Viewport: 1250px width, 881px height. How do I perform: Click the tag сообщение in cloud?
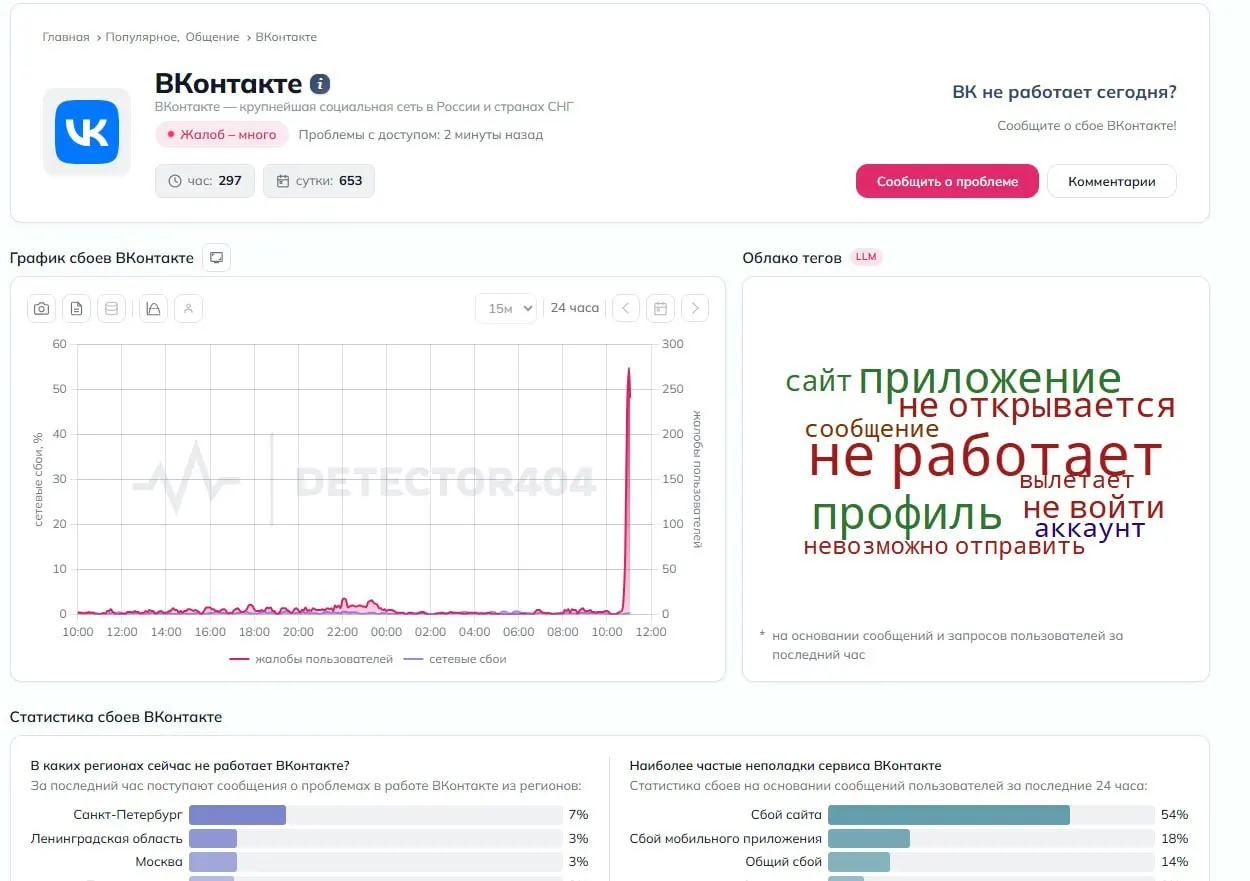tap(872, 429)
